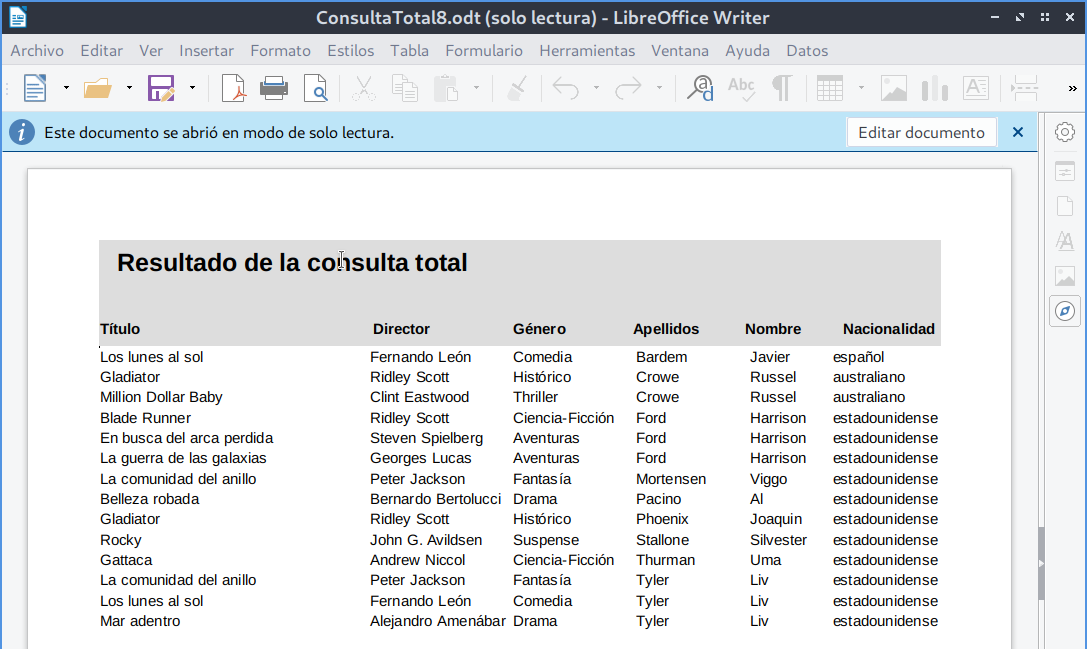The width and height of the screenshot is (1087, 649).
Task: Open sidebar settings gear menu
Action: [x=1065, y=133]
